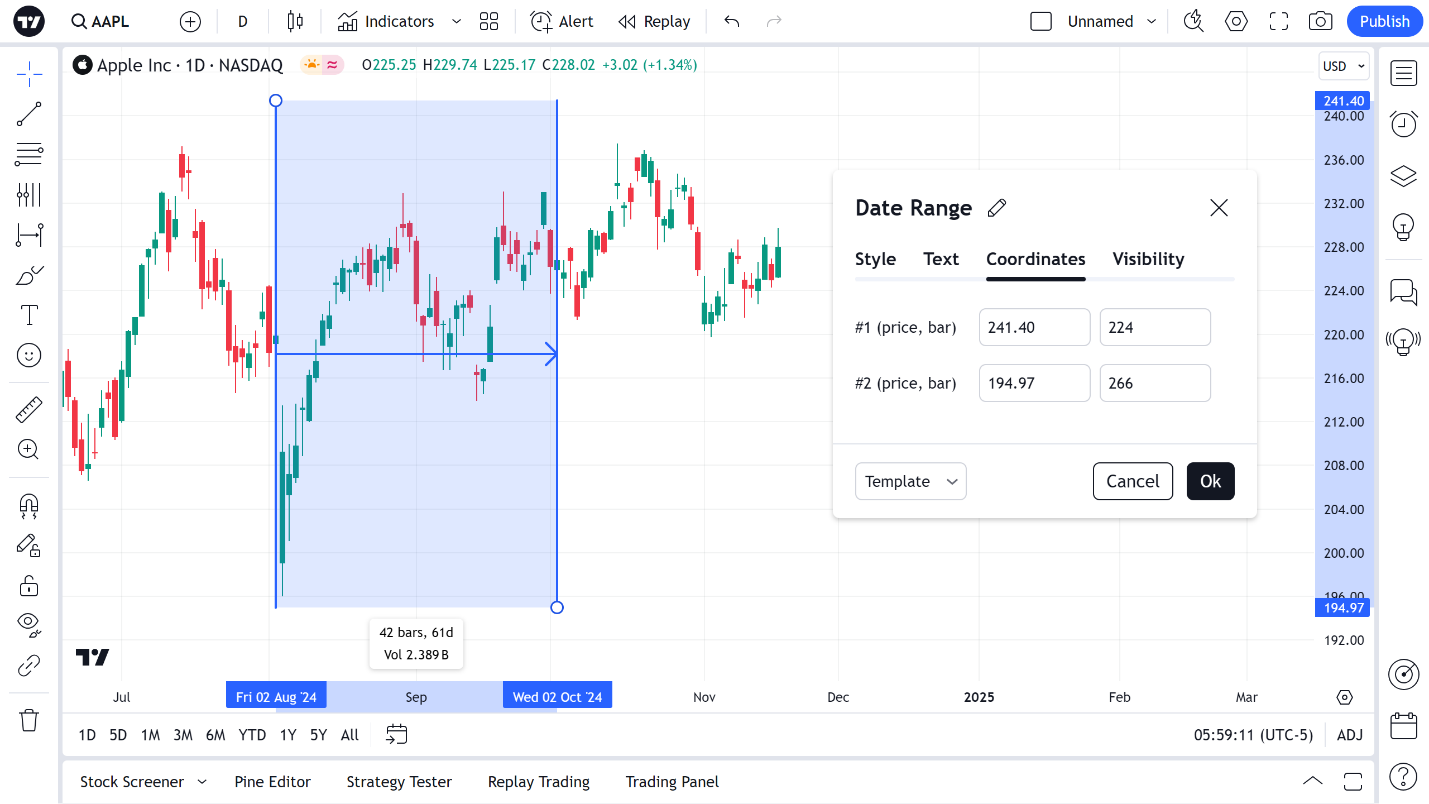Screen dimensions: 1429x804
Task: Confirm with the Ok button
Action: coord(1211,481)
